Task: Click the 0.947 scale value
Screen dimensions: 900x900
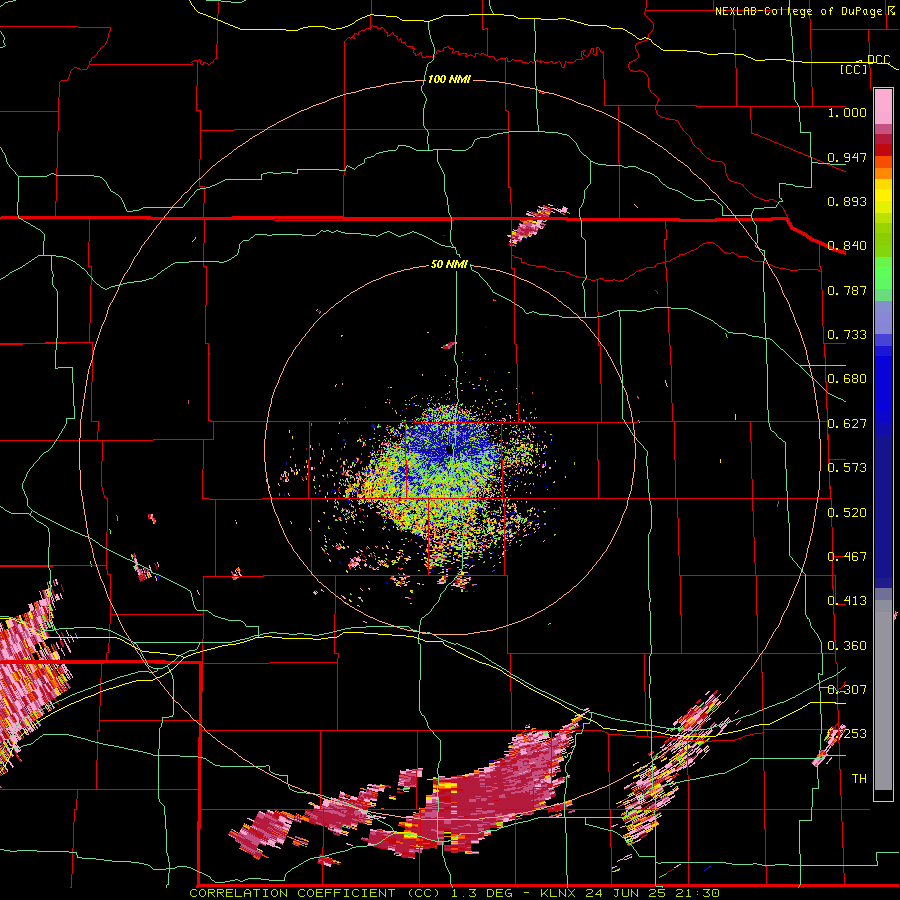Action: point(847,157)
